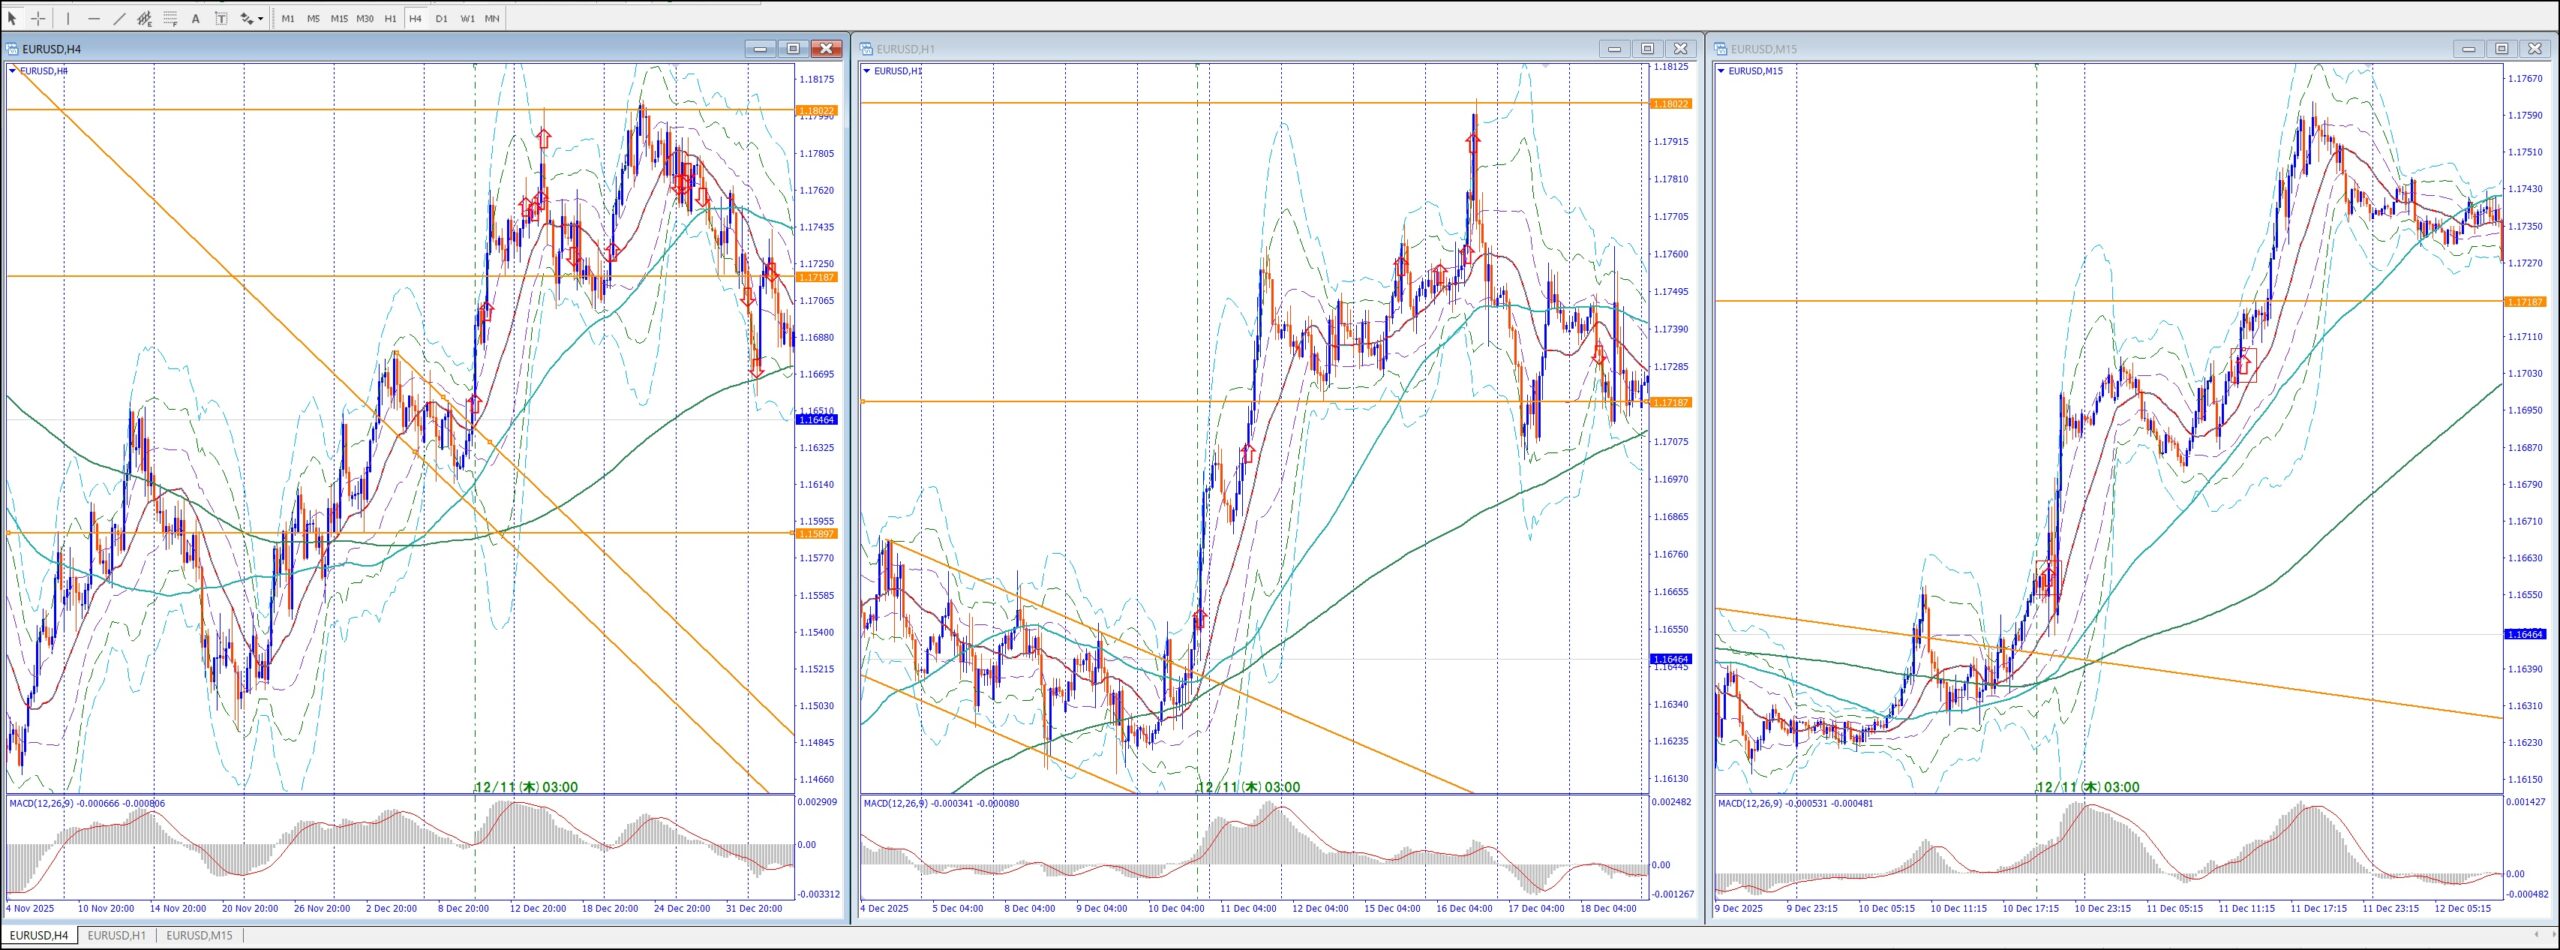Select the text 'A' tool
This screenshot has width=2560, height=950.
coord(196,18)
